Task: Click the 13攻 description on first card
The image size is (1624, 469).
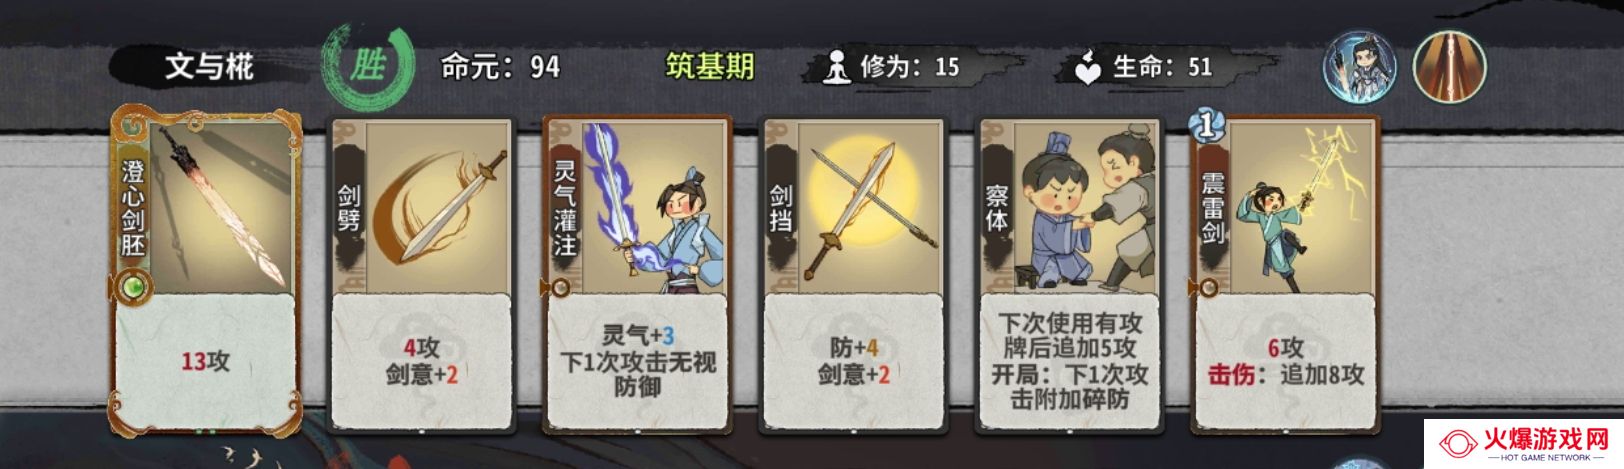Action: [205, 361]
